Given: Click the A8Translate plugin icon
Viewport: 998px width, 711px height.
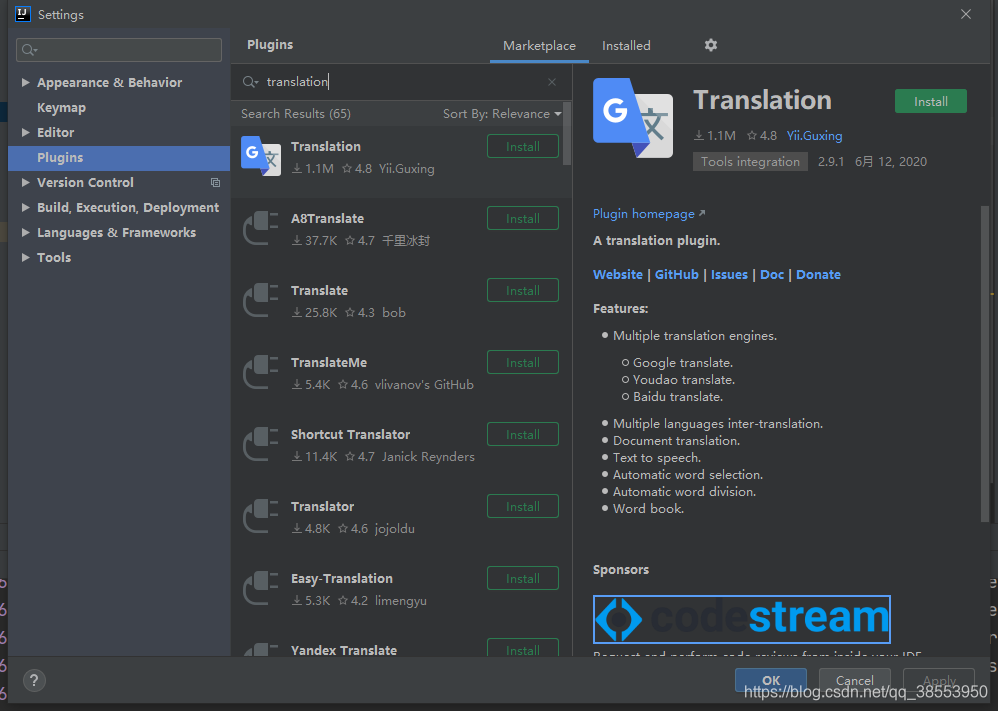Looking at the screenshot, I should click(x=261, y=228).
